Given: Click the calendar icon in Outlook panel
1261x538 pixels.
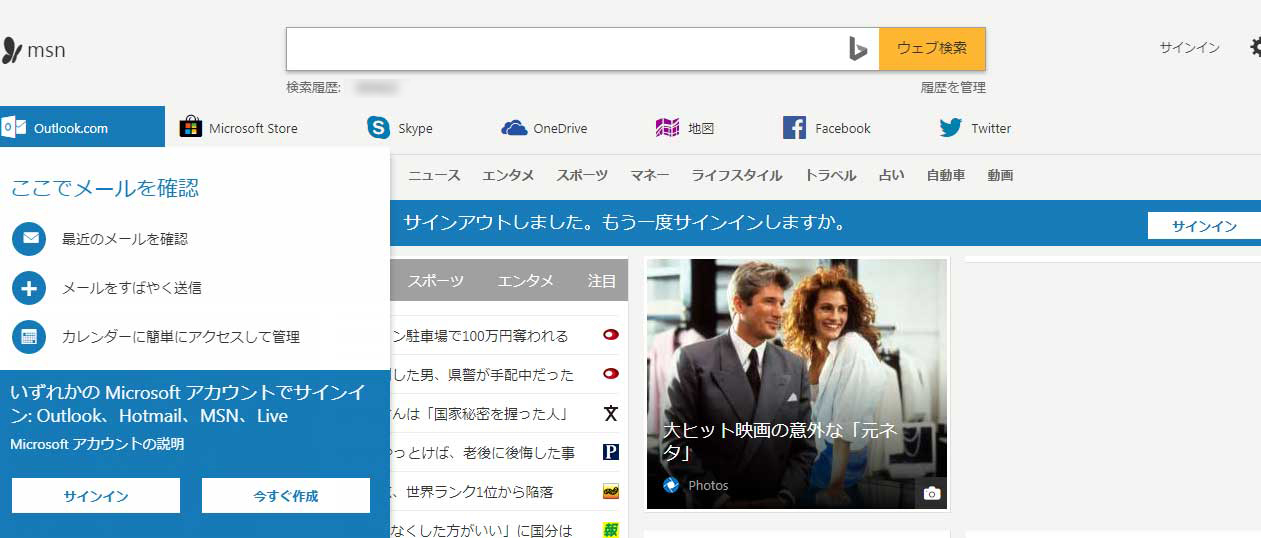Looking at the screenshot, I should (29, 337).
